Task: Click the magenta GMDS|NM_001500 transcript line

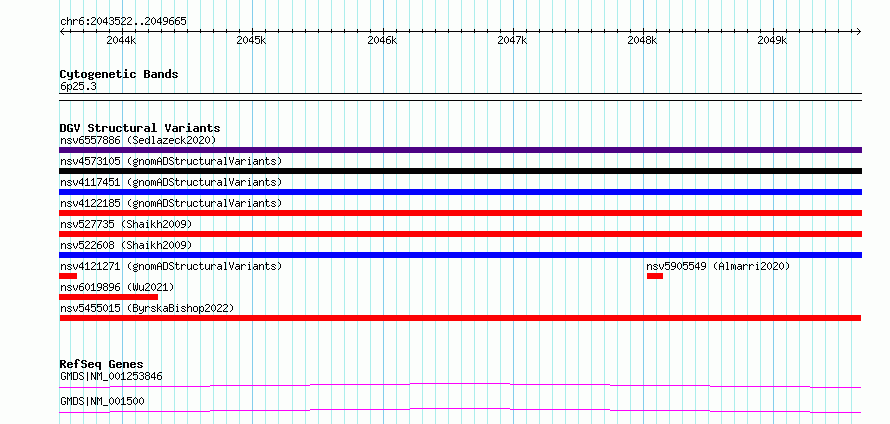Action: point(460,410)
